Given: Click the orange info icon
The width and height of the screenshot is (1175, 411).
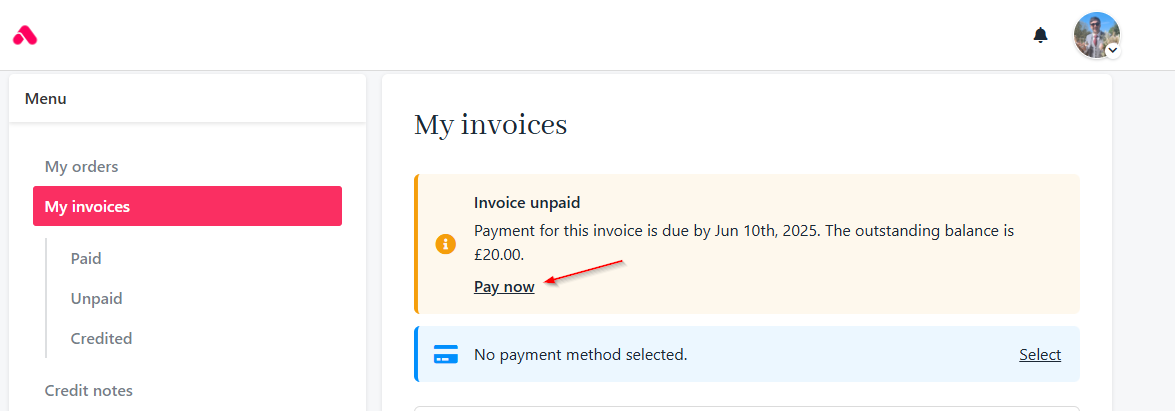Looking at the screenshot, I should (446, 244).
